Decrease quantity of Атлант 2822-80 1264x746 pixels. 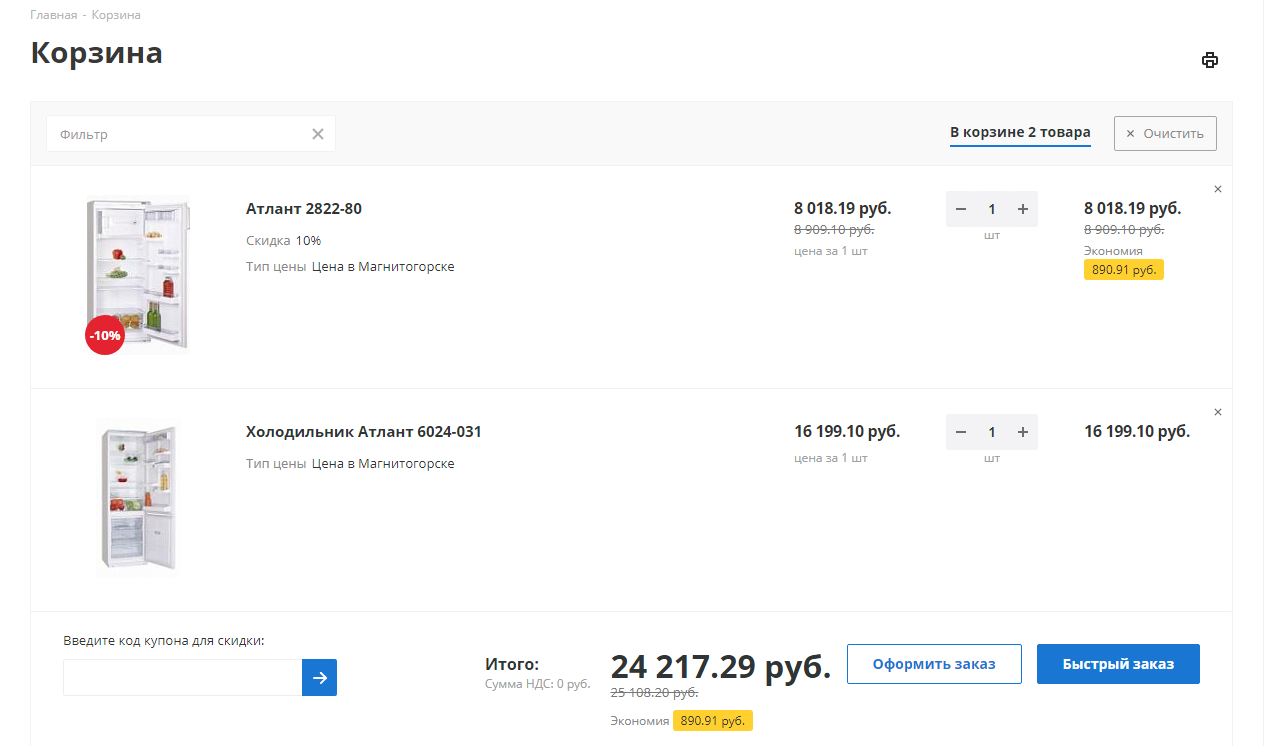961,209
